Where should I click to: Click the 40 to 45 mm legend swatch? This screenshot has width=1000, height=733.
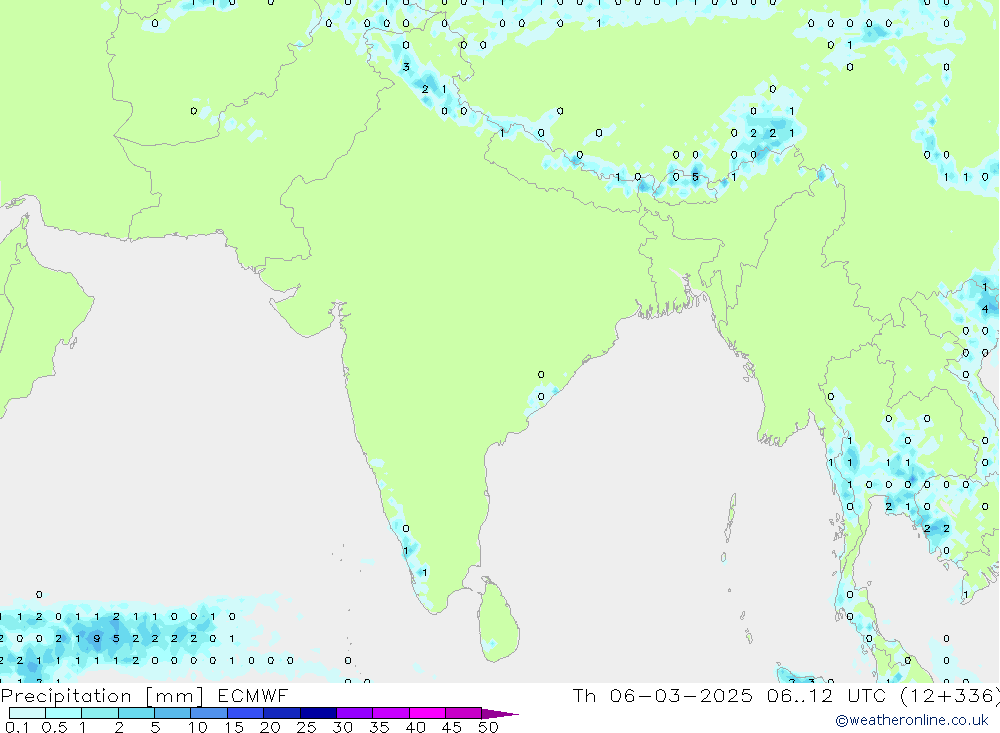(x=427, y=713)
